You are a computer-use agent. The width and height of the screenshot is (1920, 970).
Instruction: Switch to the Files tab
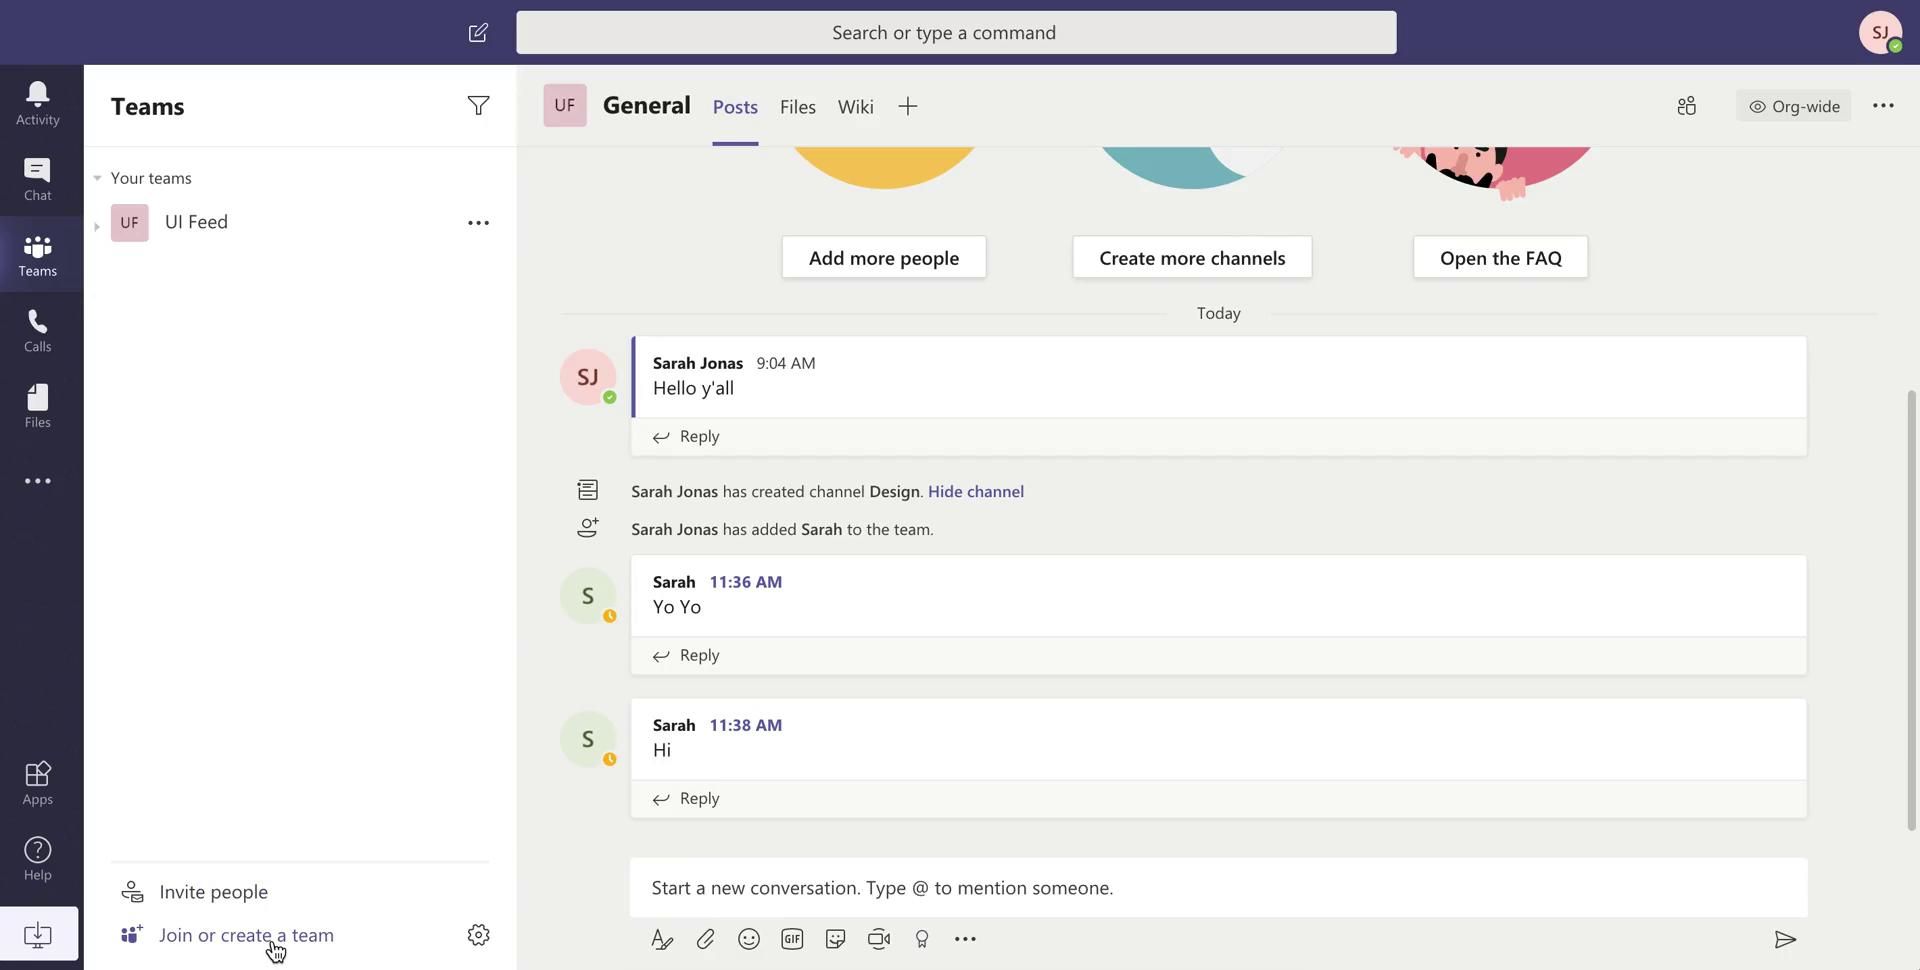pyautogui.click(x=797, y=107)
